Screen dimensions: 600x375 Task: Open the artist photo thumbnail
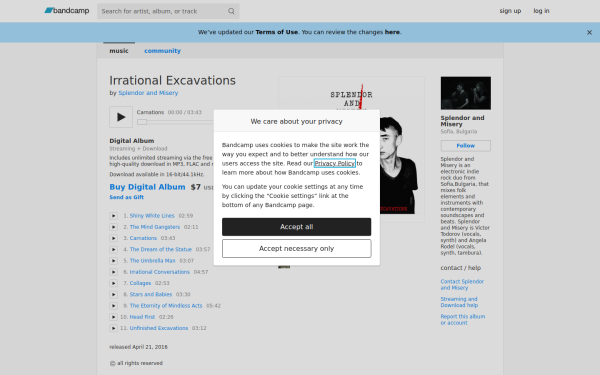click(466, 93)
